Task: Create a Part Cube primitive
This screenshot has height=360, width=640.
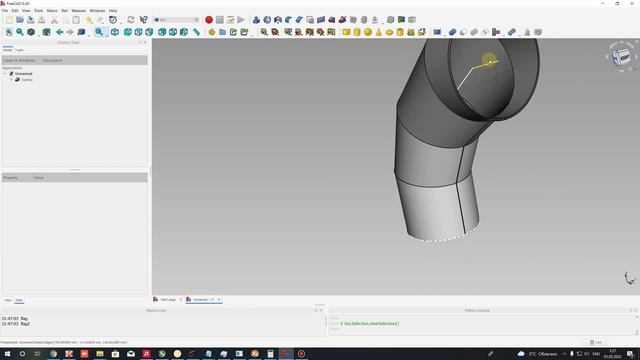Action: click(x=346, y=32)
